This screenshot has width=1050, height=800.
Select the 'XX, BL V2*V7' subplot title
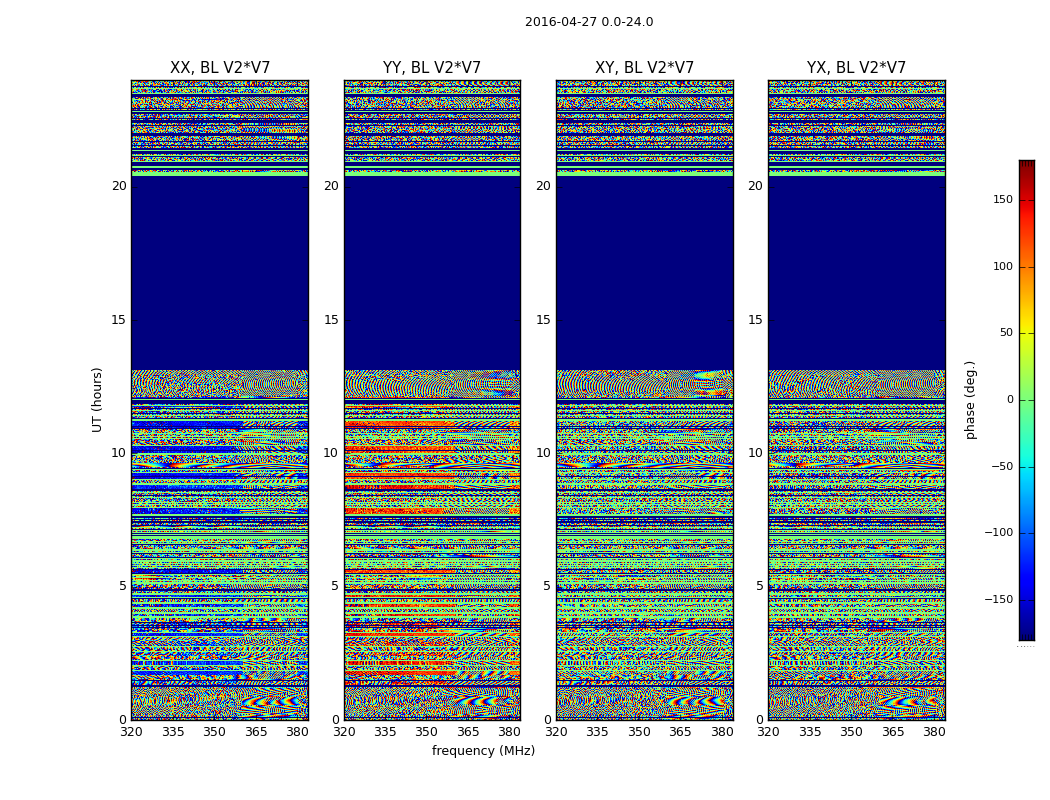[x=220, y=68]
